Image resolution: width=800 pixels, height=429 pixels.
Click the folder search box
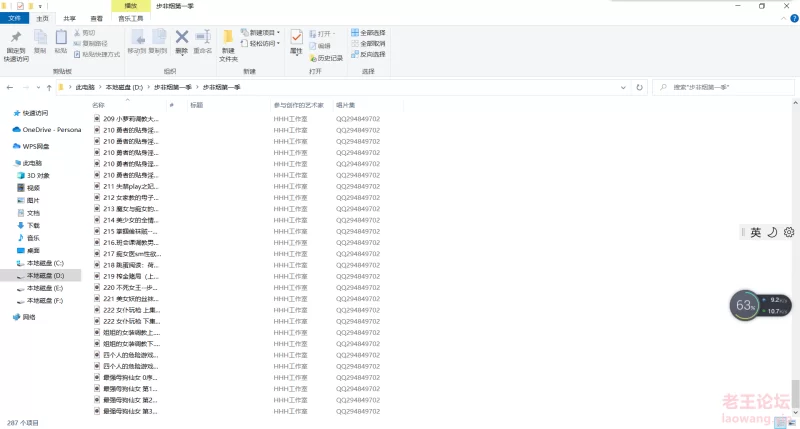click(x=723, y=87)
